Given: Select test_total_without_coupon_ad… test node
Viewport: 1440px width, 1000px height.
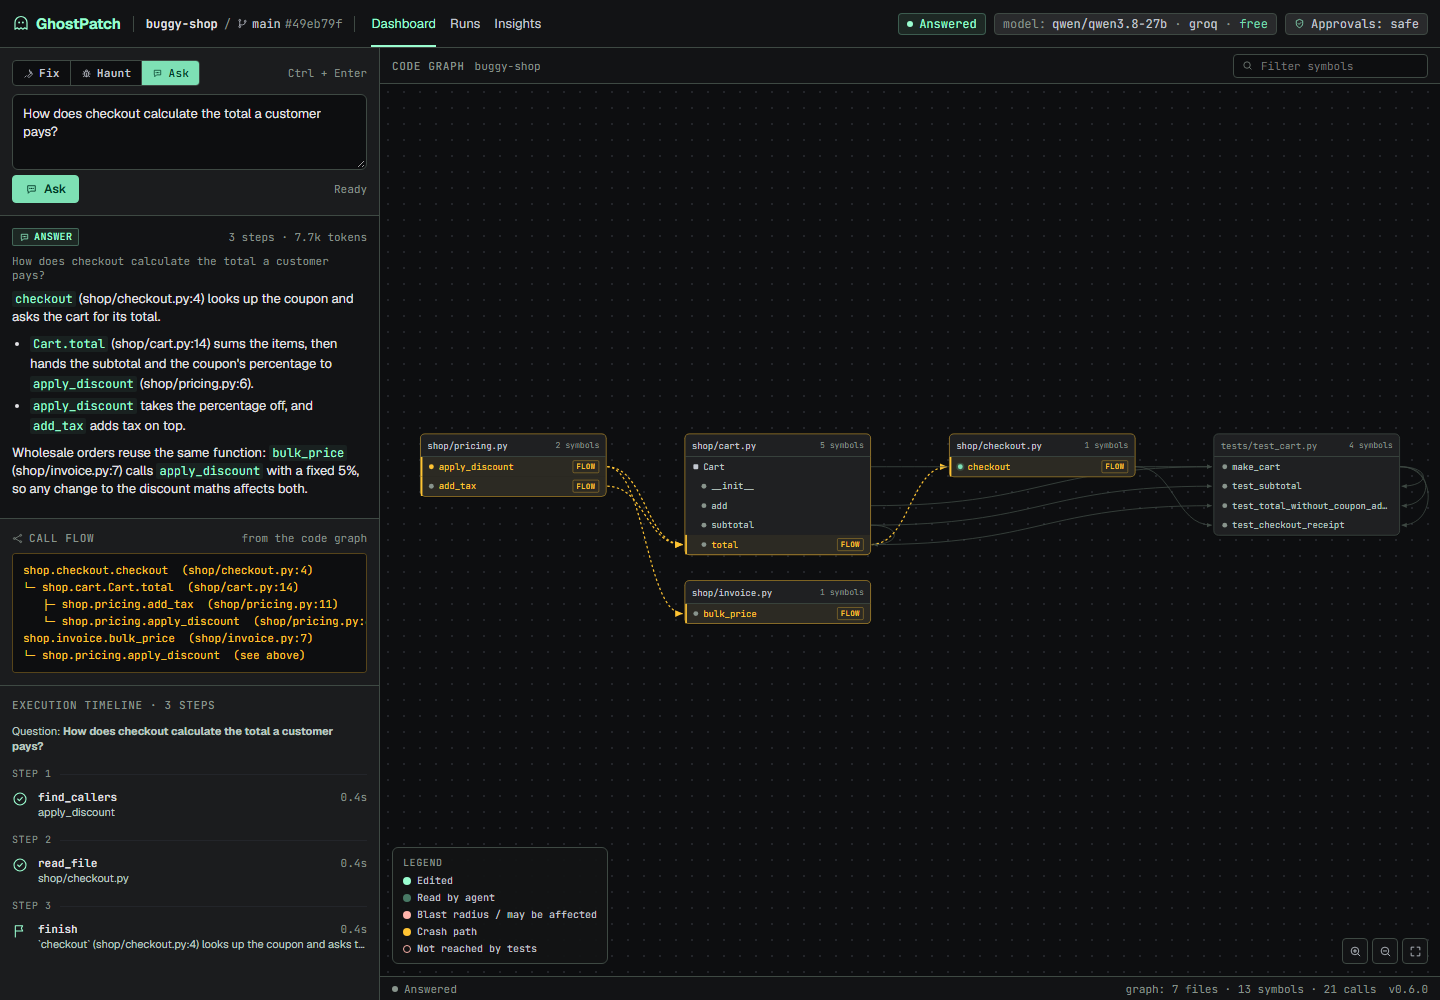Looking at the screenshot, I should click(1306, 506).
